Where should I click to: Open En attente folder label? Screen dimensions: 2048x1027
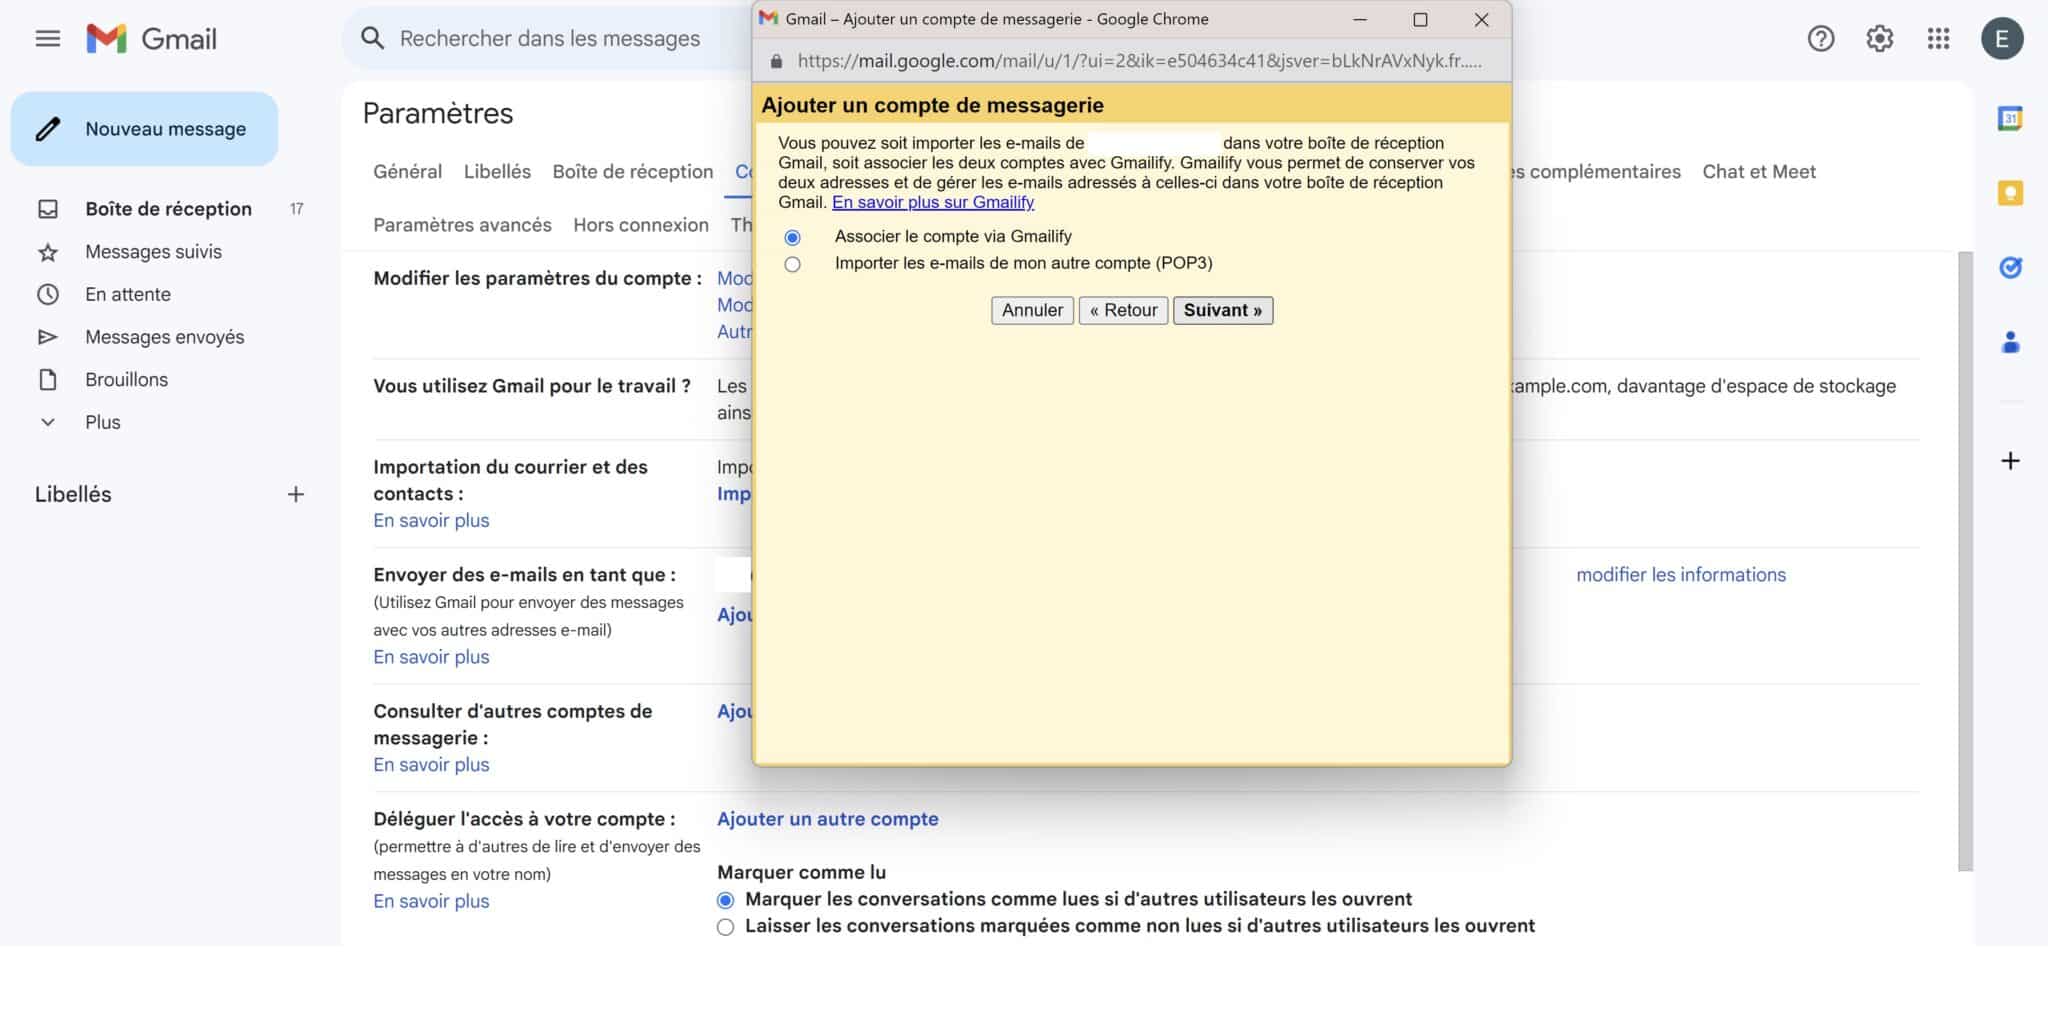click(x=128, y=294)
